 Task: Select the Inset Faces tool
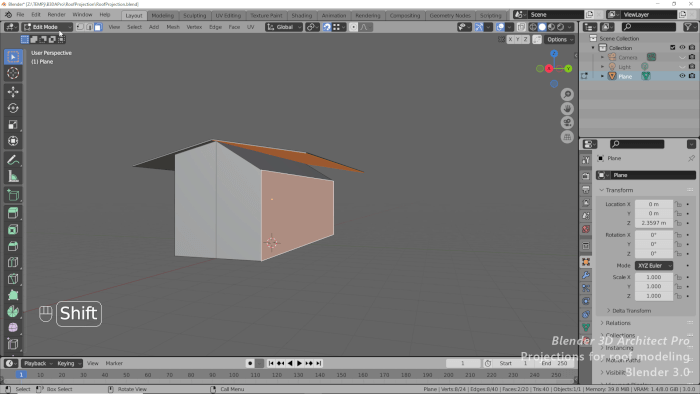point(13,229)
